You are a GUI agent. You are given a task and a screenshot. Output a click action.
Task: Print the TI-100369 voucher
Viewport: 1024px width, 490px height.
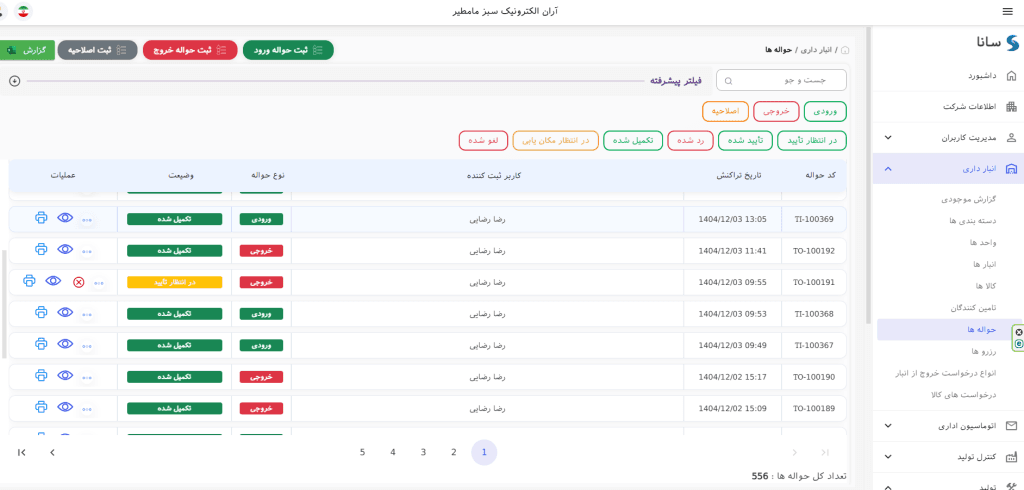41,218
